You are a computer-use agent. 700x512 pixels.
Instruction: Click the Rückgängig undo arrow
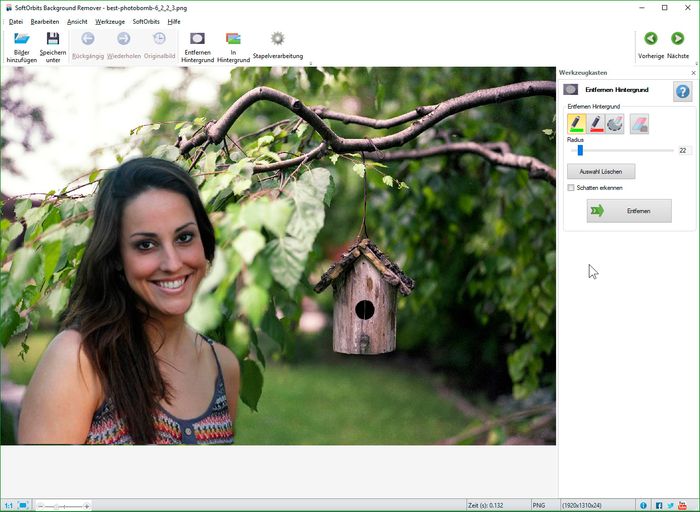click(x=88, y=39)
